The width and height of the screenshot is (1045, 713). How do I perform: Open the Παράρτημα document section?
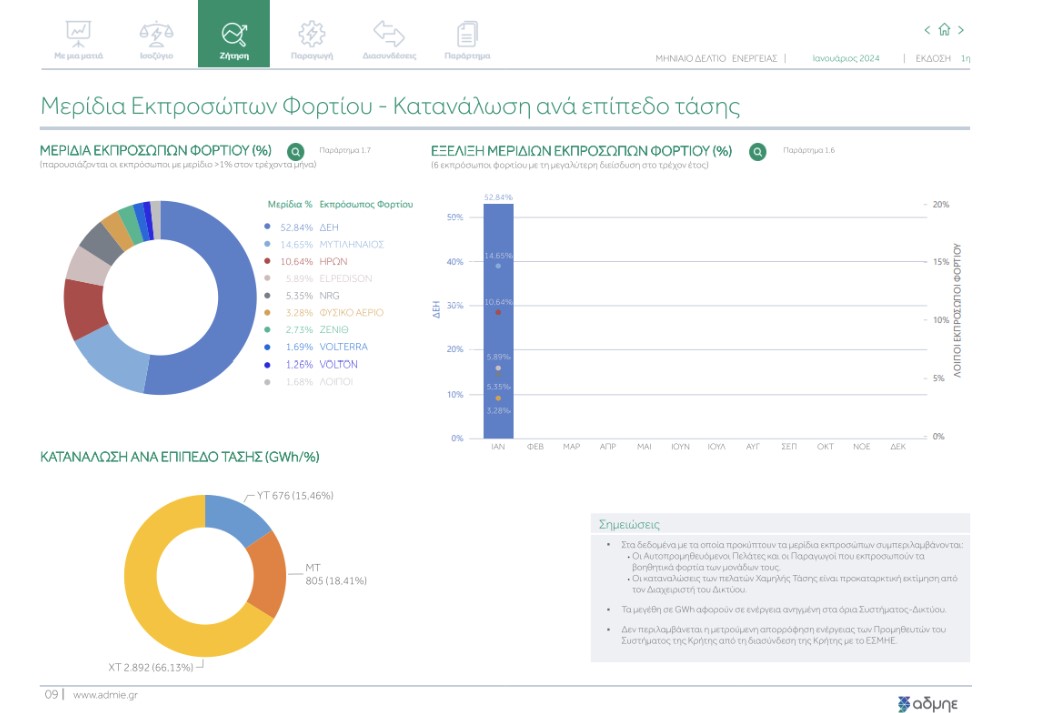click(467, 39)
